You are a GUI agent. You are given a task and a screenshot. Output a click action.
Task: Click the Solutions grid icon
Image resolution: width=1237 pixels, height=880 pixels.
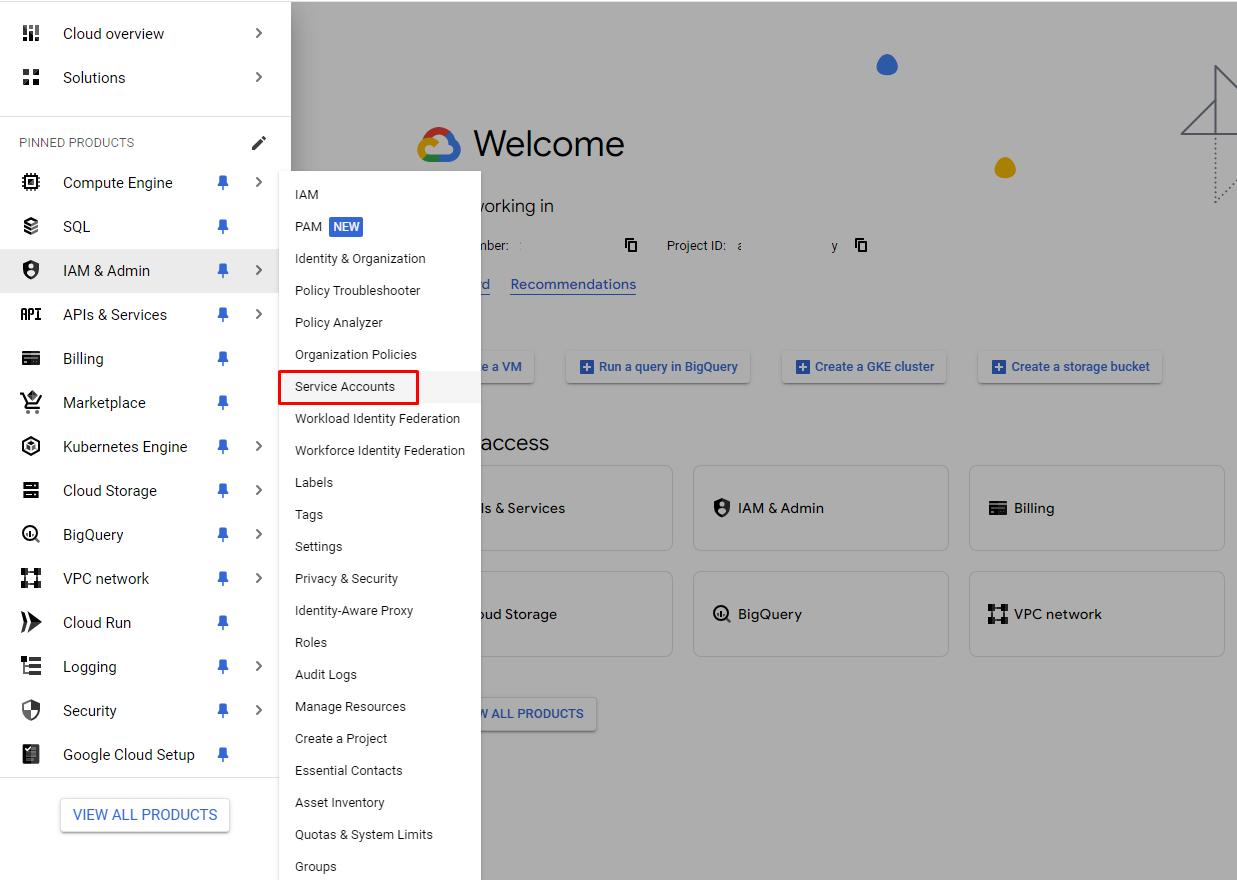31,77
